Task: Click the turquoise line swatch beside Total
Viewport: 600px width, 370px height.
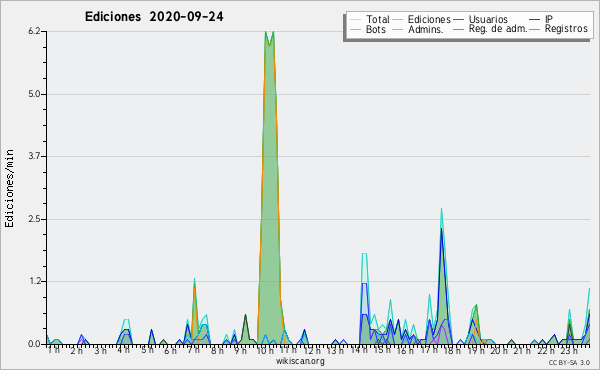Action: (x=355, y=20)
